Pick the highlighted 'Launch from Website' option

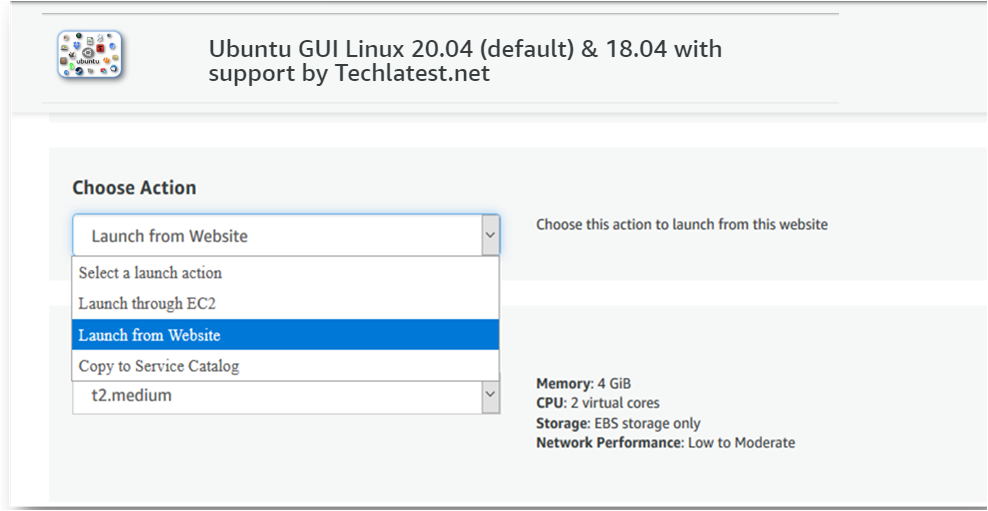tap(149, 335)
